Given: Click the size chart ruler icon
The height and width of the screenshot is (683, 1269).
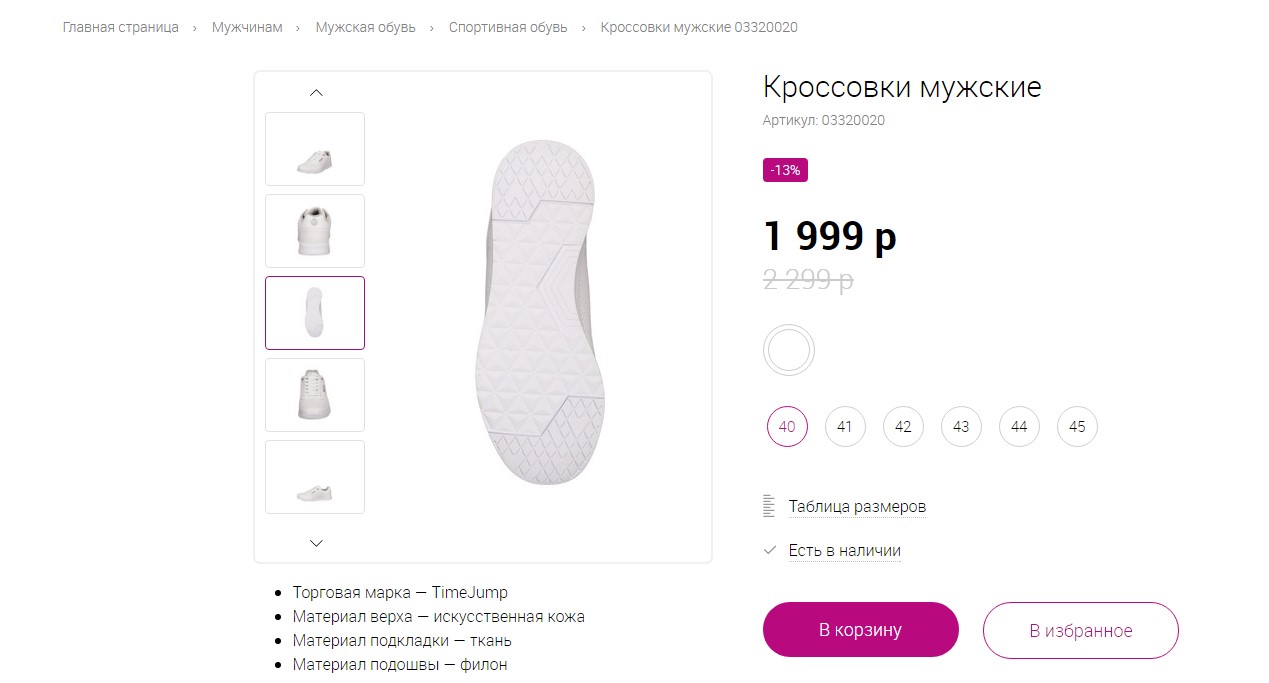Looking at the screenshot, I should [x=769, y=506].
